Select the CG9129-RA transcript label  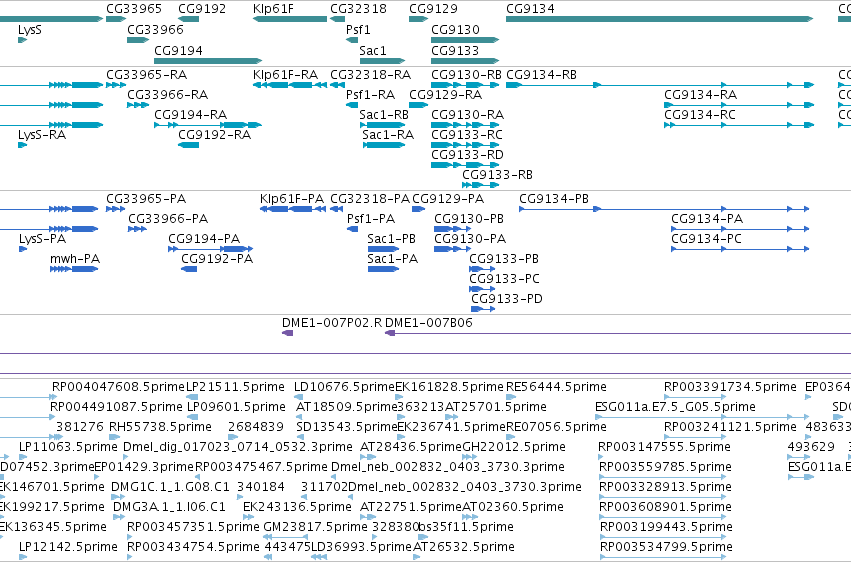tap(446, 94)
